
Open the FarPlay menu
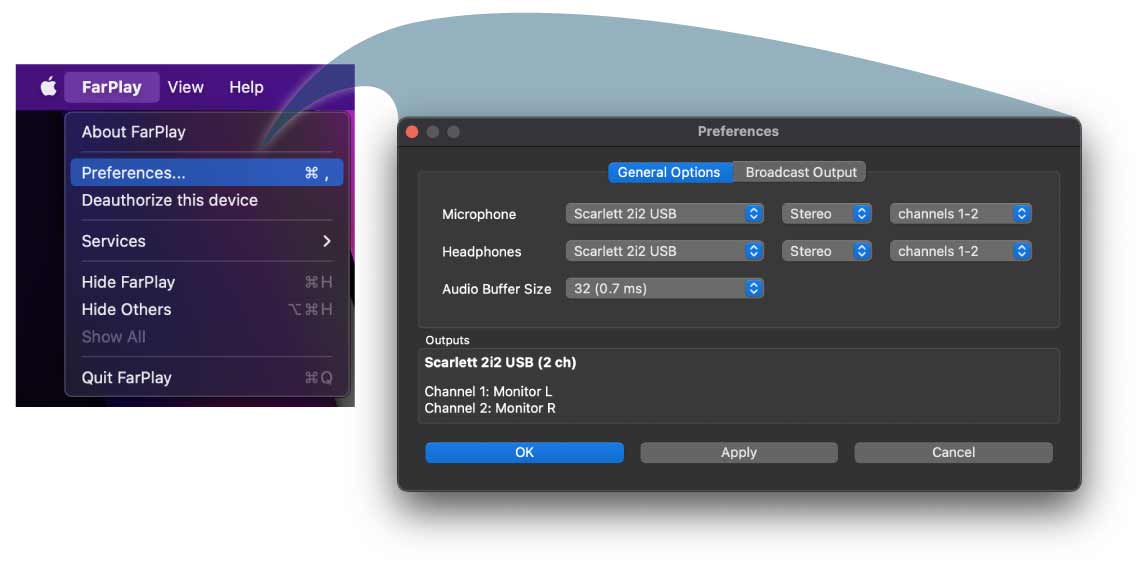click(x=111, y=87)
